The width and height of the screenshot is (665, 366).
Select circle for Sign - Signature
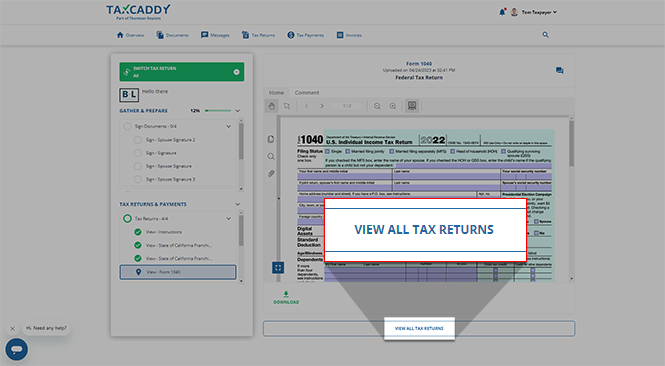(x=137, y=153)
